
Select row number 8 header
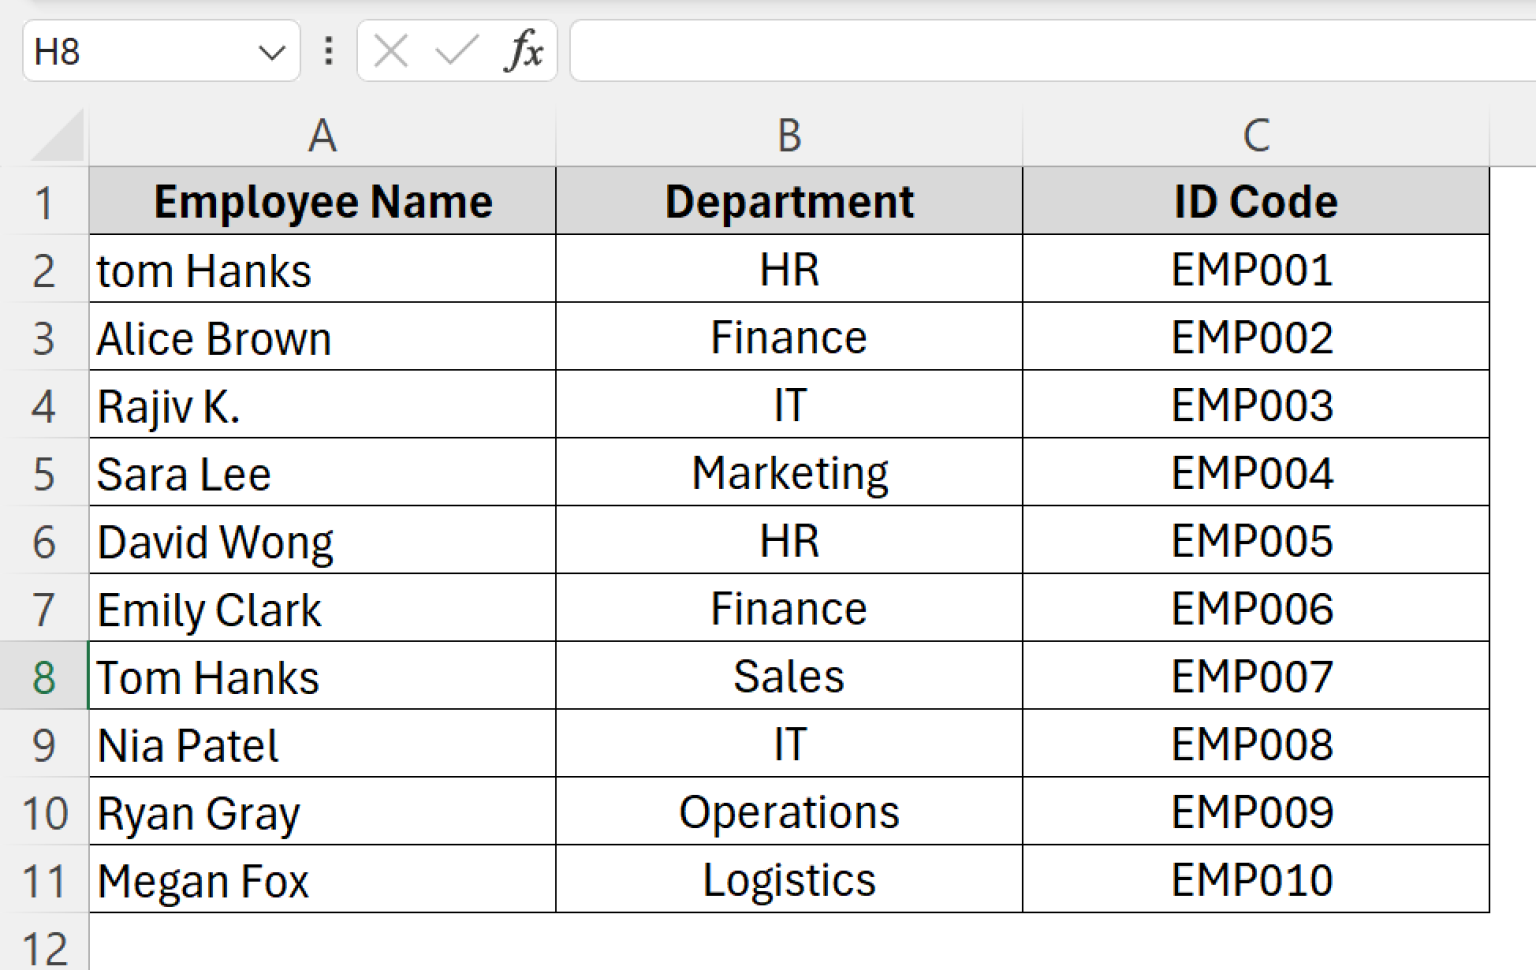click(45, 676)
